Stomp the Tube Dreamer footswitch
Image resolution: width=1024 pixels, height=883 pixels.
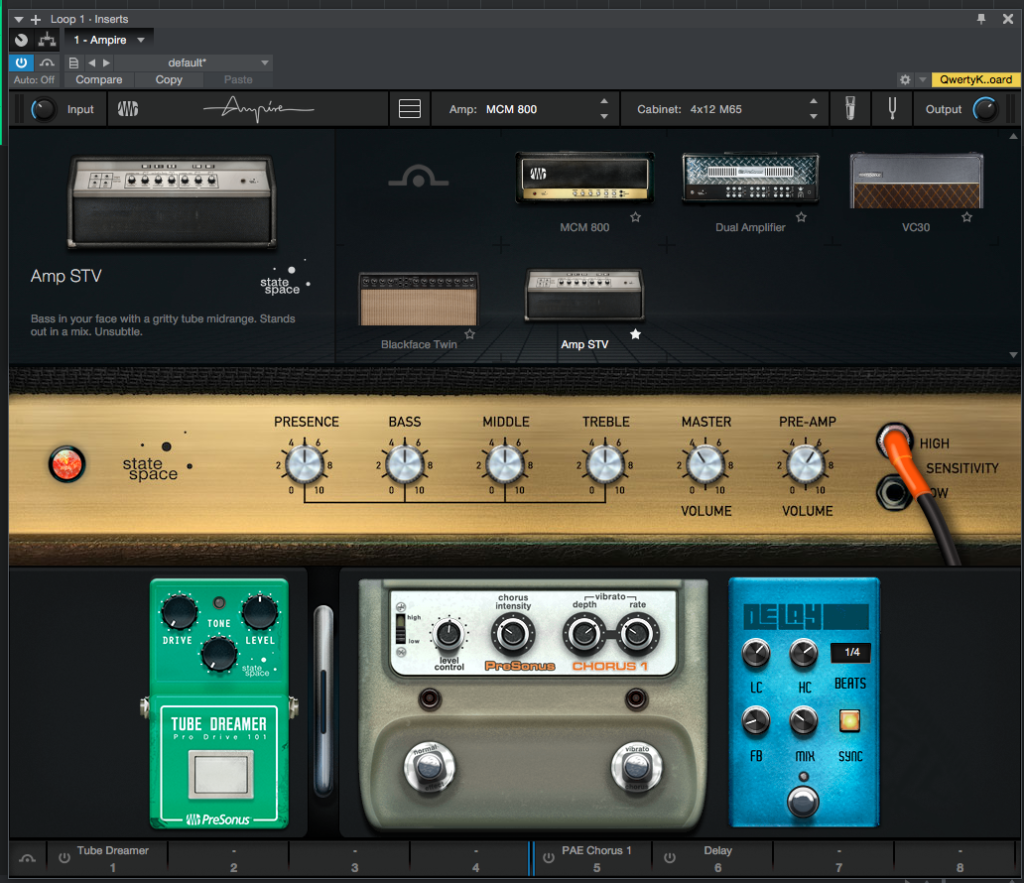[x=221, y=775]
